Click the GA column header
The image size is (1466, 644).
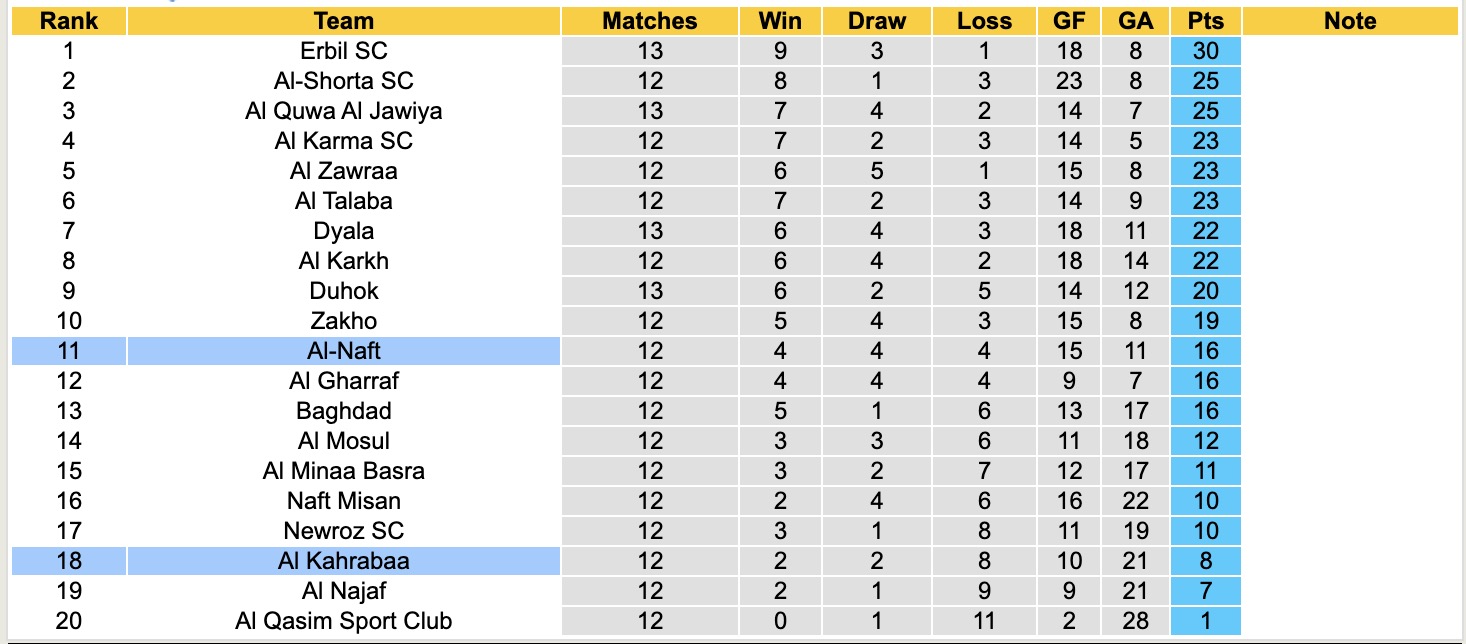tap(1136, 21)
